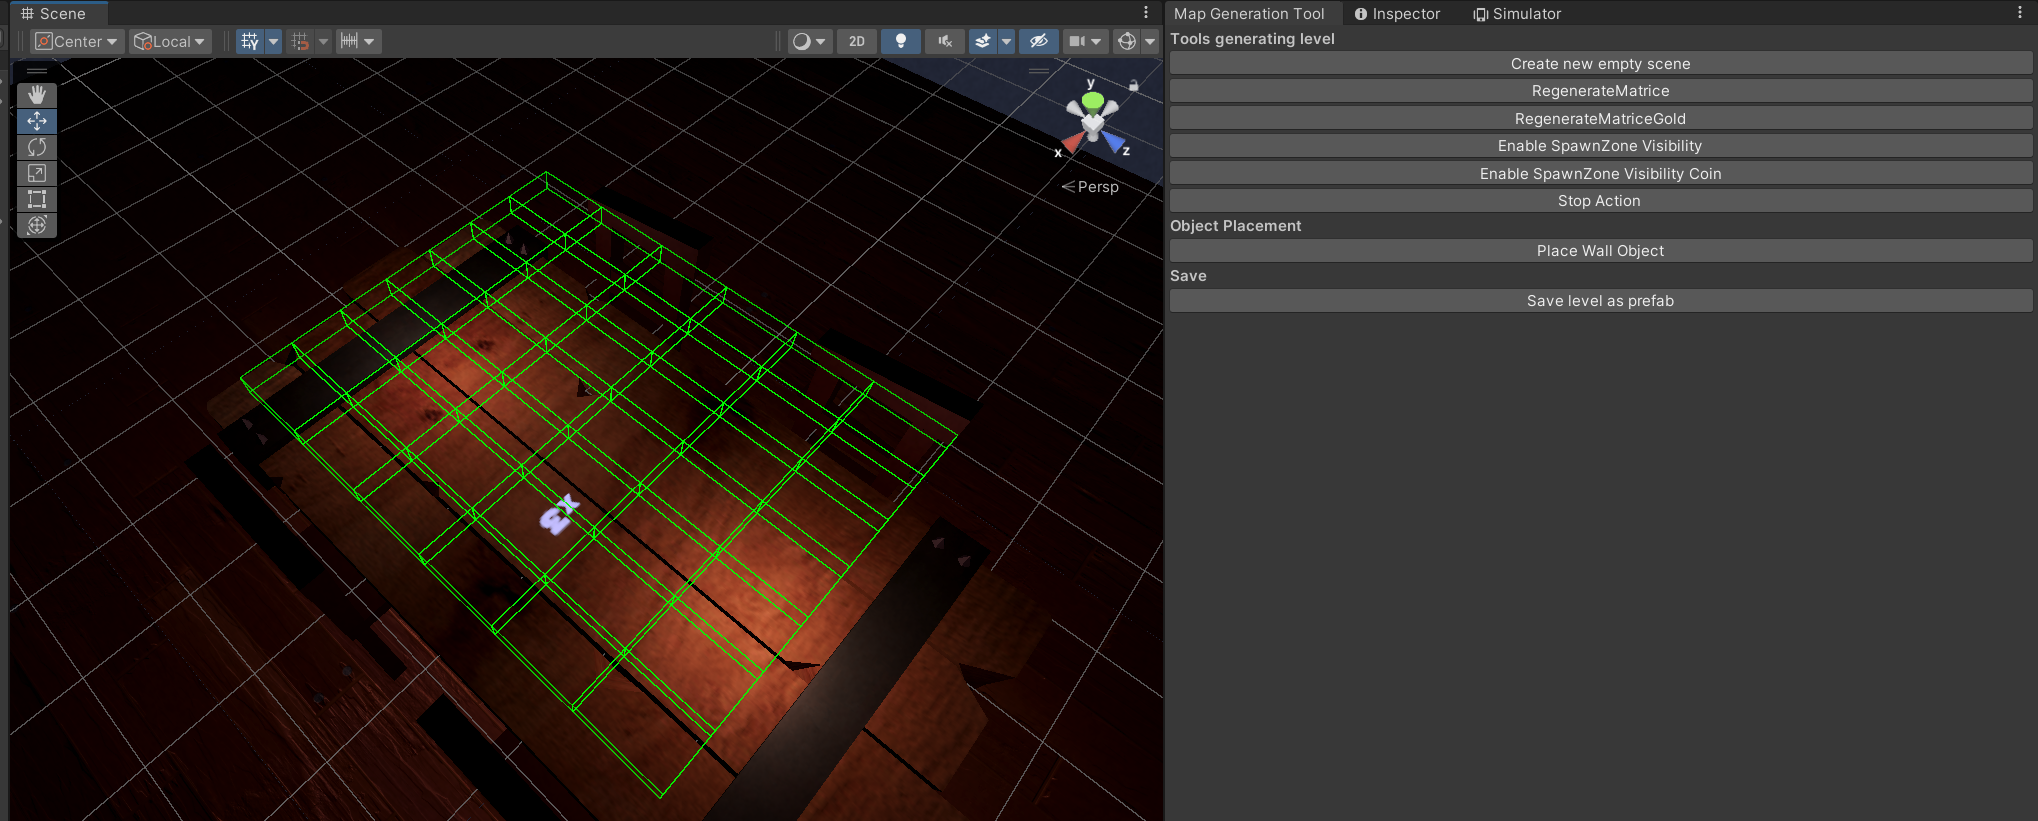Open the Center pivot mode dropdown

pos(77,41)
